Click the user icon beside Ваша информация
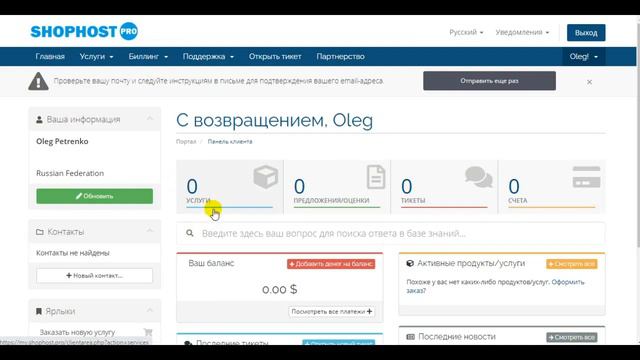Viewport: 640px width, 360px height. pyautogui.click(x=39, y=120)
